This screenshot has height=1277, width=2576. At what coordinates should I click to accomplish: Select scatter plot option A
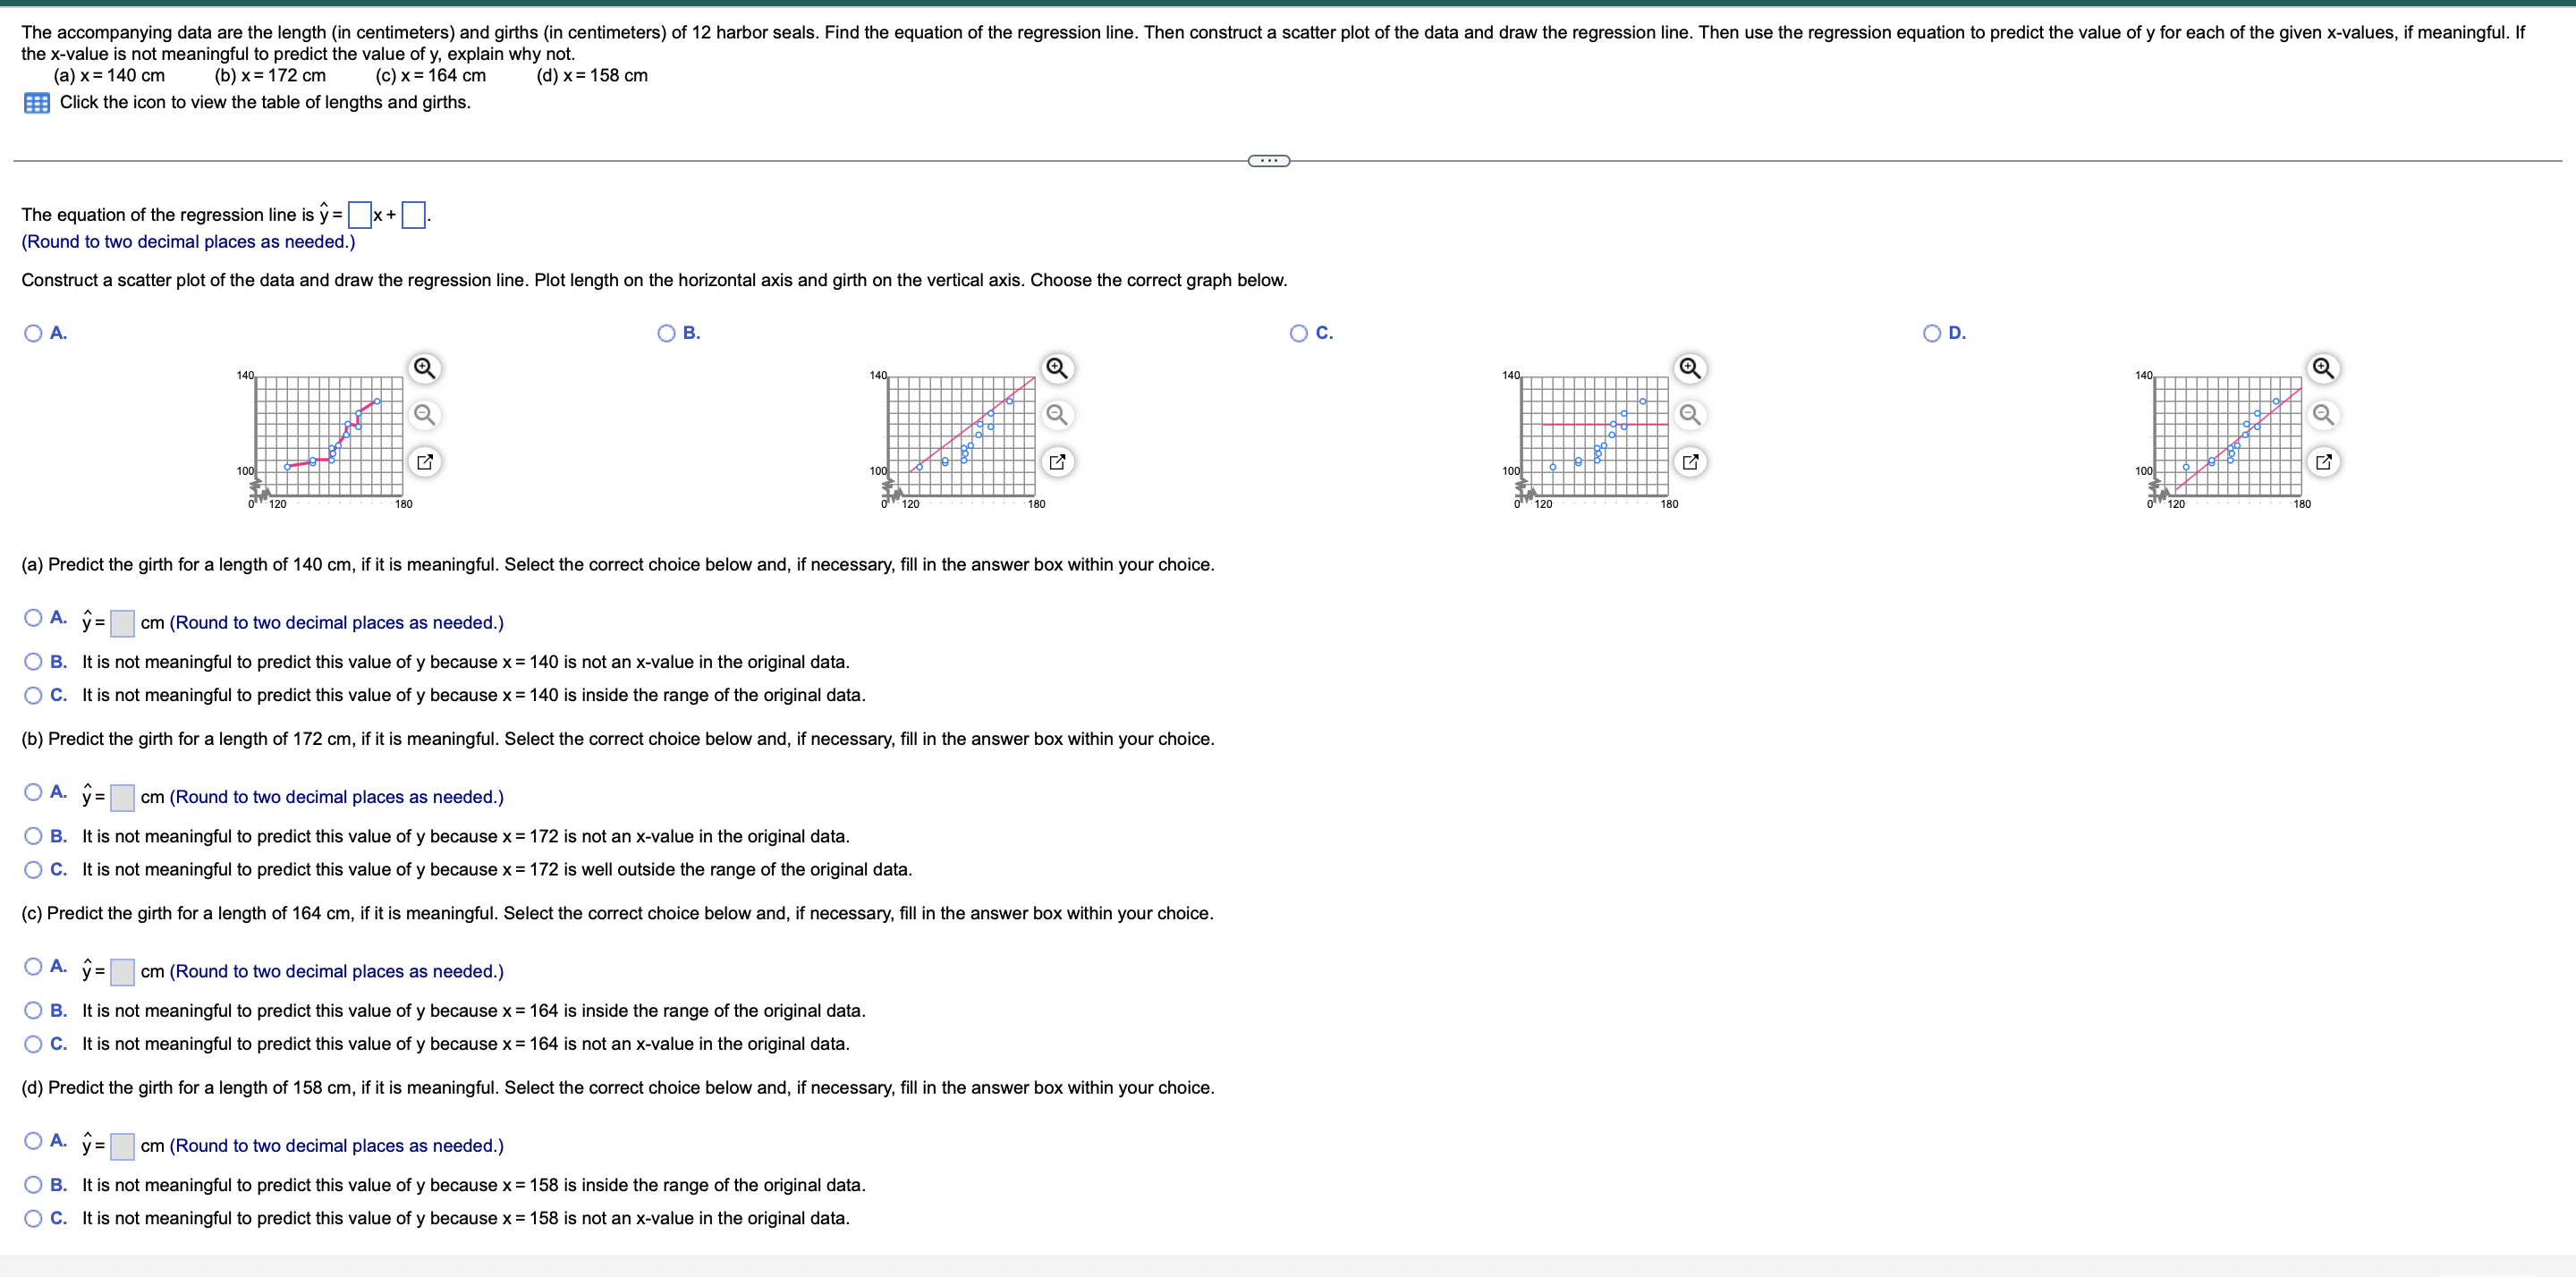click(33, 332)
